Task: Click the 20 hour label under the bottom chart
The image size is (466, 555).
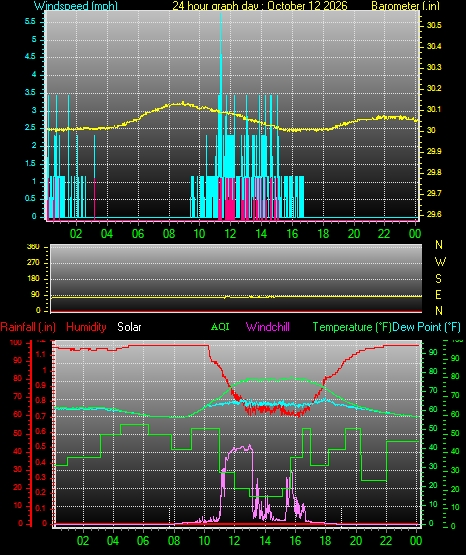Action: click(356, 541)
